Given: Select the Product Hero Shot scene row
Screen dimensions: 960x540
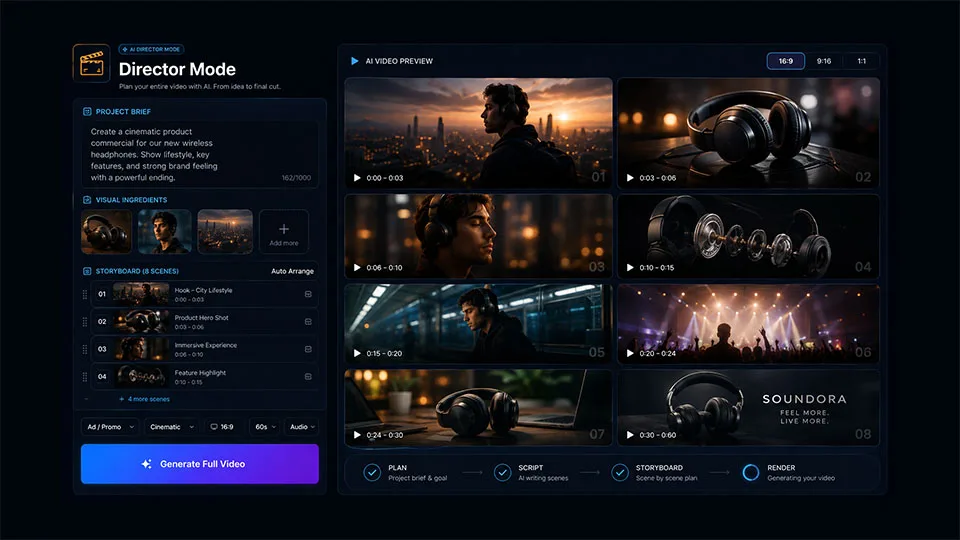Looking at the screenshot, I should click(x=204, y=321).
